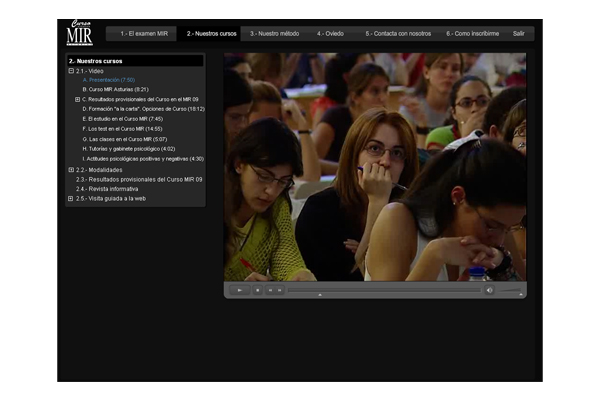
Task: Expand '2.5.- Visita guiada a la web'
Action: pos(70,198)
